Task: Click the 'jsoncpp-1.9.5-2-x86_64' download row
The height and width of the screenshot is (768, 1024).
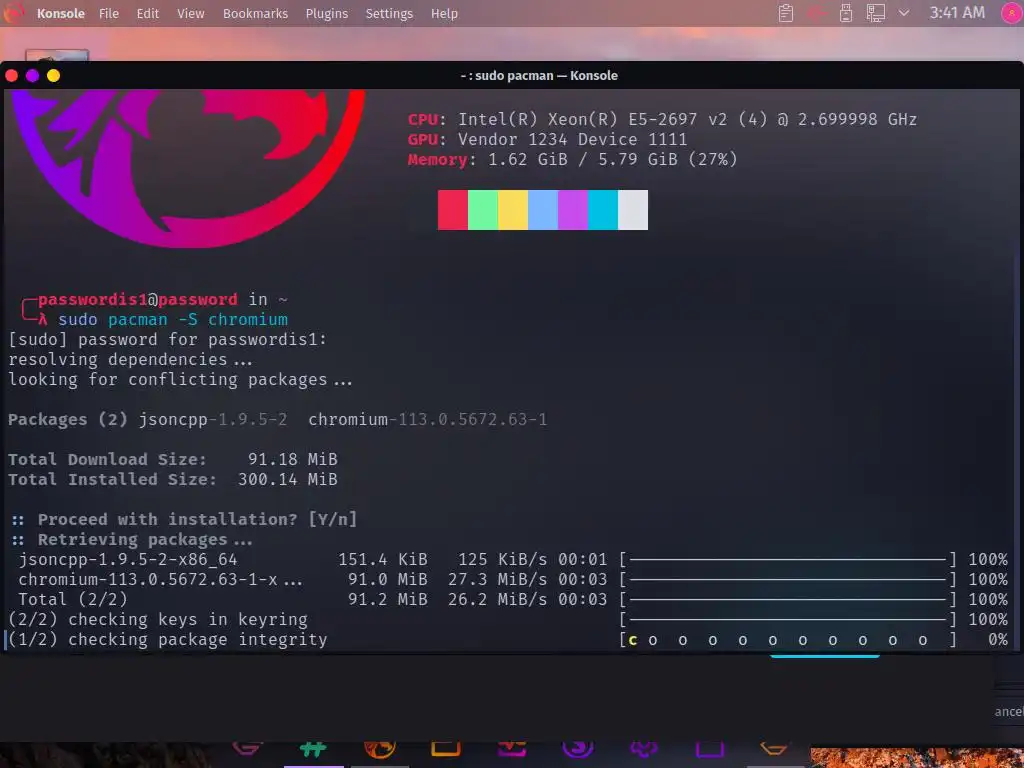Action: (513, 560)
